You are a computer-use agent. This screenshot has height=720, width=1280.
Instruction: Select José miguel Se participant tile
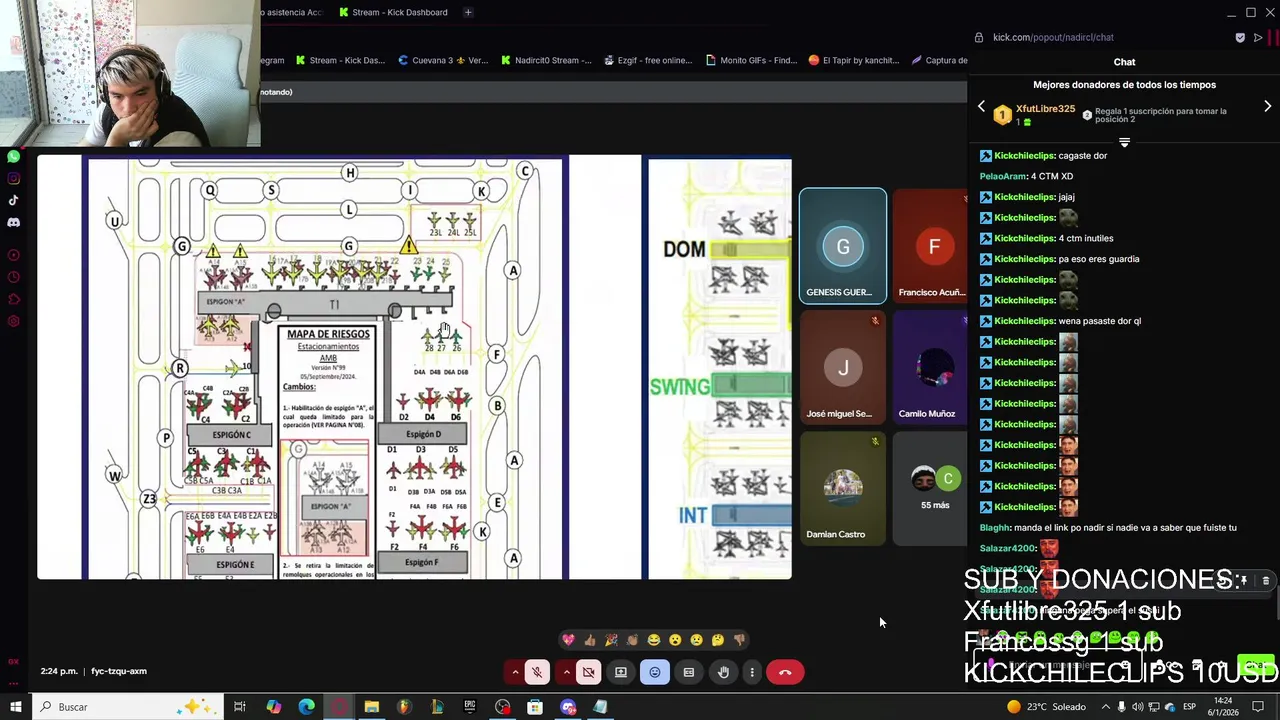[x=843, y=367]
